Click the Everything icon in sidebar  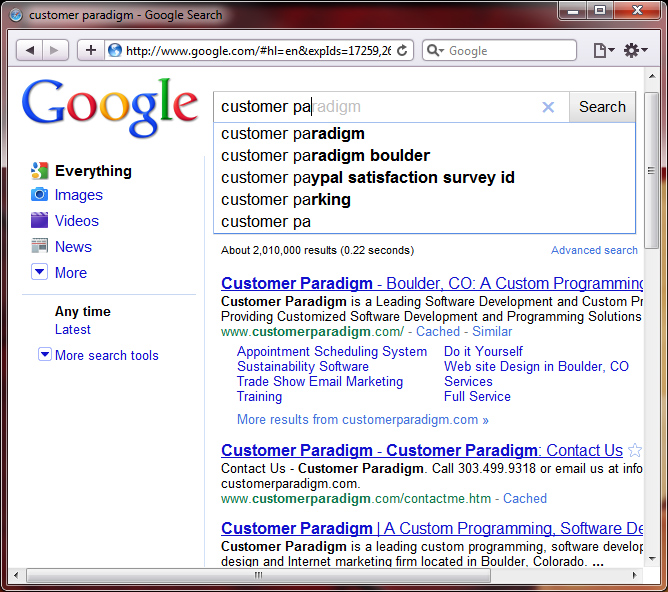(x=39, y=171)
